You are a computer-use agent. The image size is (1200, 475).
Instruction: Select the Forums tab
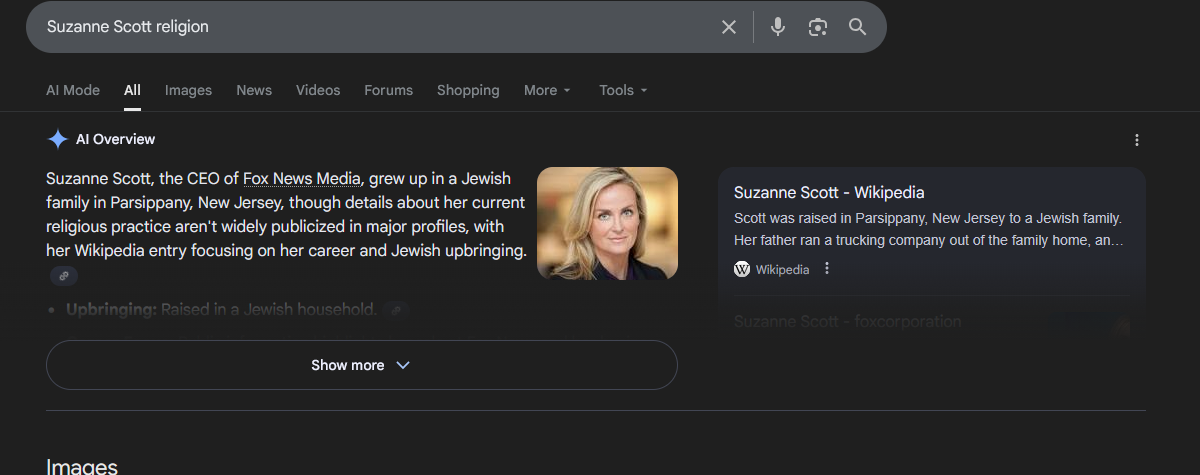pos(388,90)
